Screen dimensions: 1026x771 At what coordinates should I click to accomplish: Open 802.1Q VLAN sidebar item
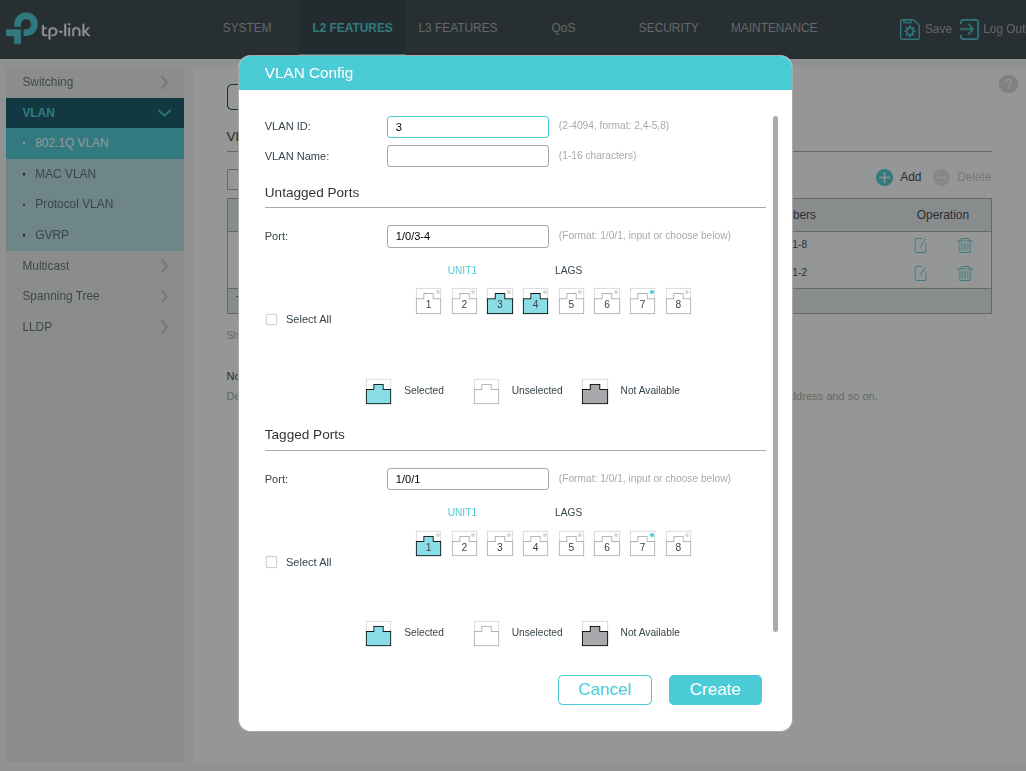(95, 143)
